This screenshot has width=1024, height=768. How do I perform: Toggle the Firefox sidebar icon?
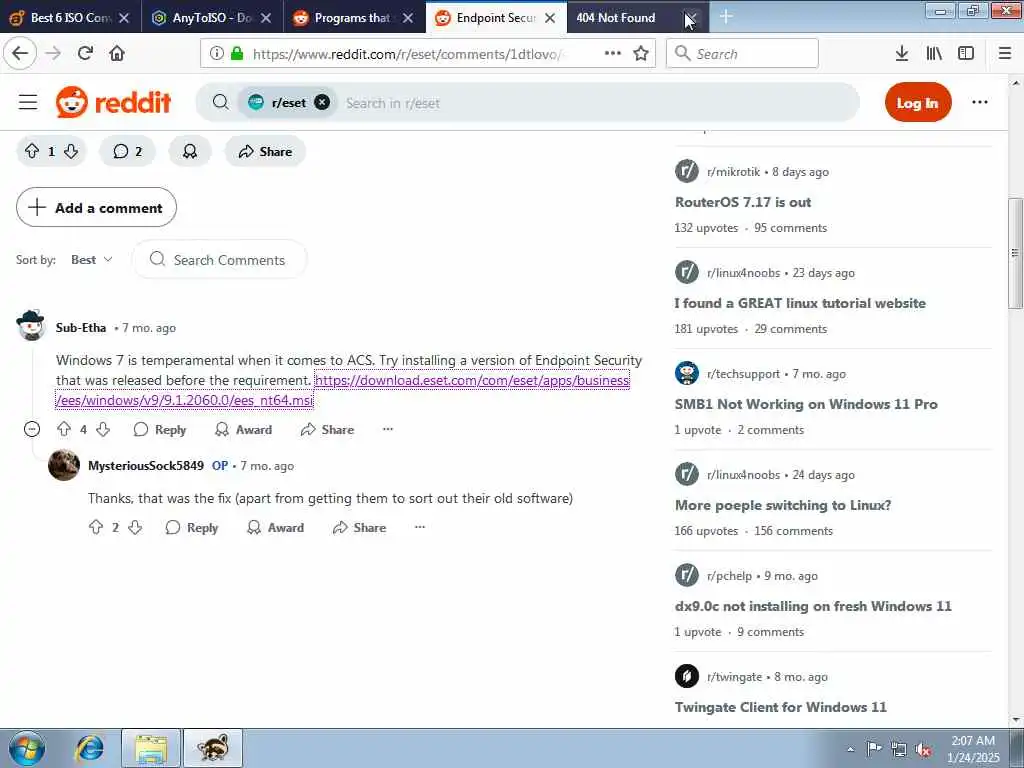coord(966,53)
